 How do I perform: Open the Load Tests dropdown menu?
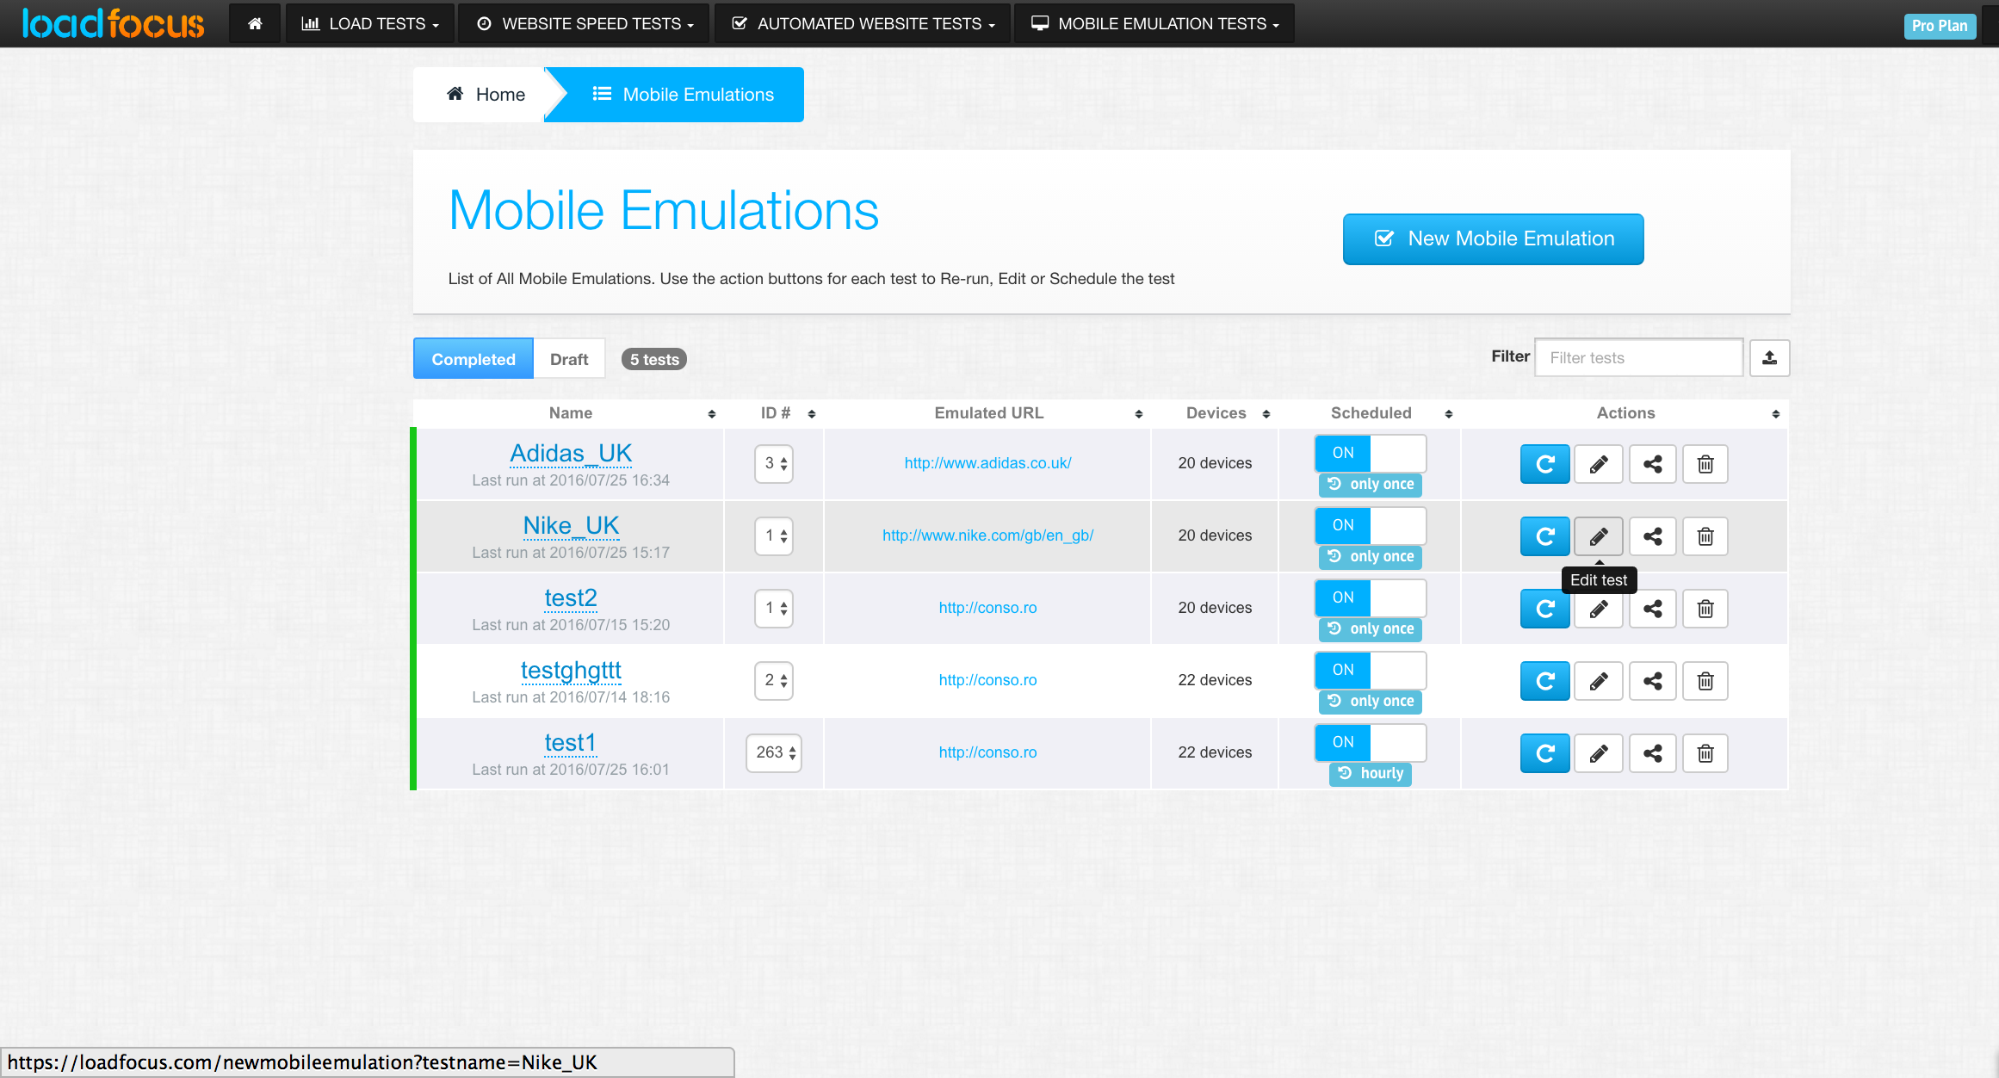coord(370,23)
